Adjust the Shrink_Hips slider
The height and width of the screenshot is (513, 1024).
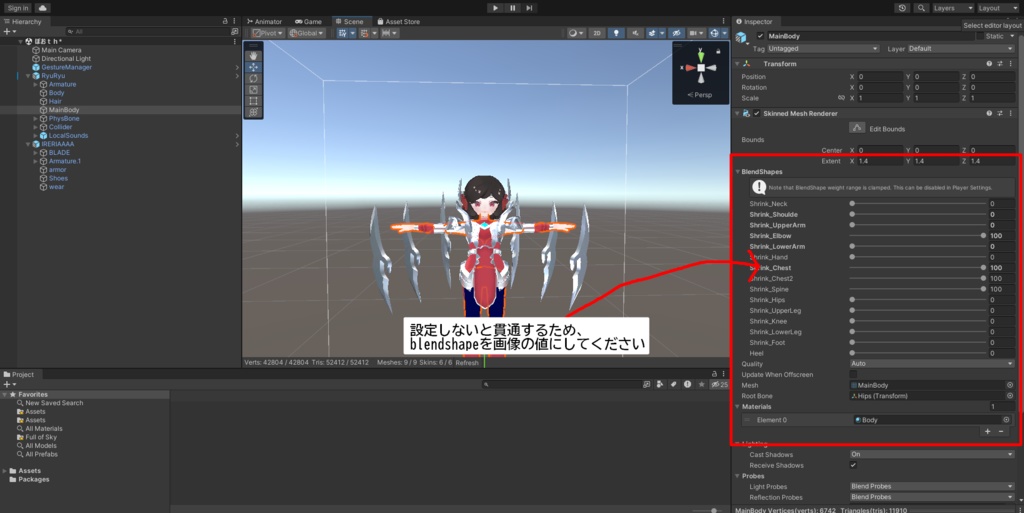pyautogui.click(x=918, y=300)
